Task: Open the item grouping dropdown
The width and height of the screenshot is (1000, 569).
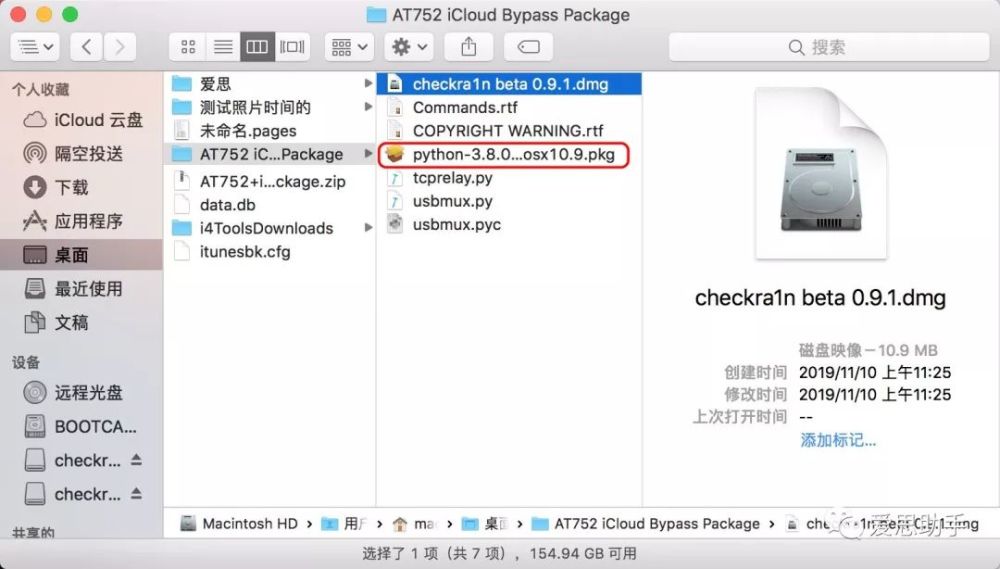Action: 349,47
